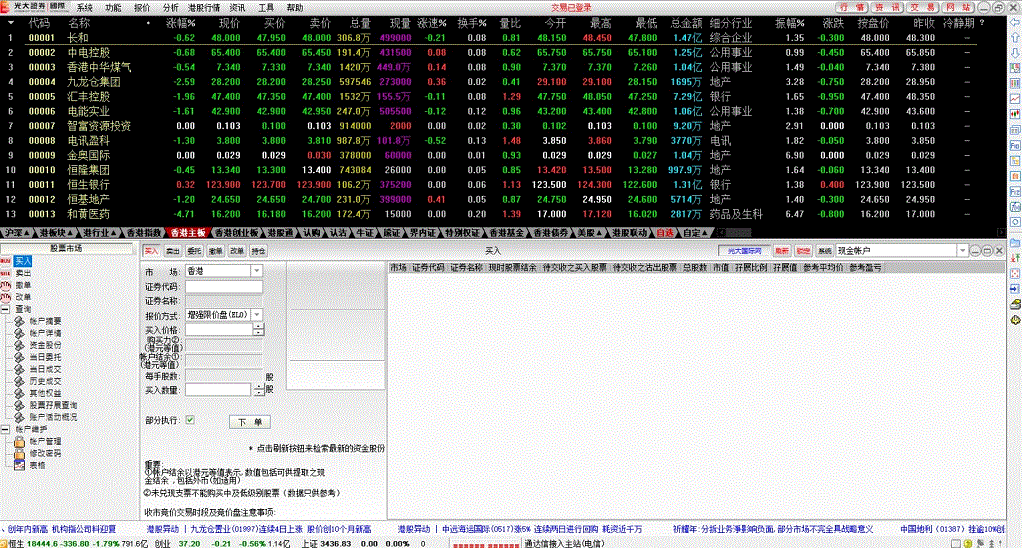Click the lock icon next to 帐户管理
Image resolution: width=1022 pixels, height=548 pixels.
[20, 441]
